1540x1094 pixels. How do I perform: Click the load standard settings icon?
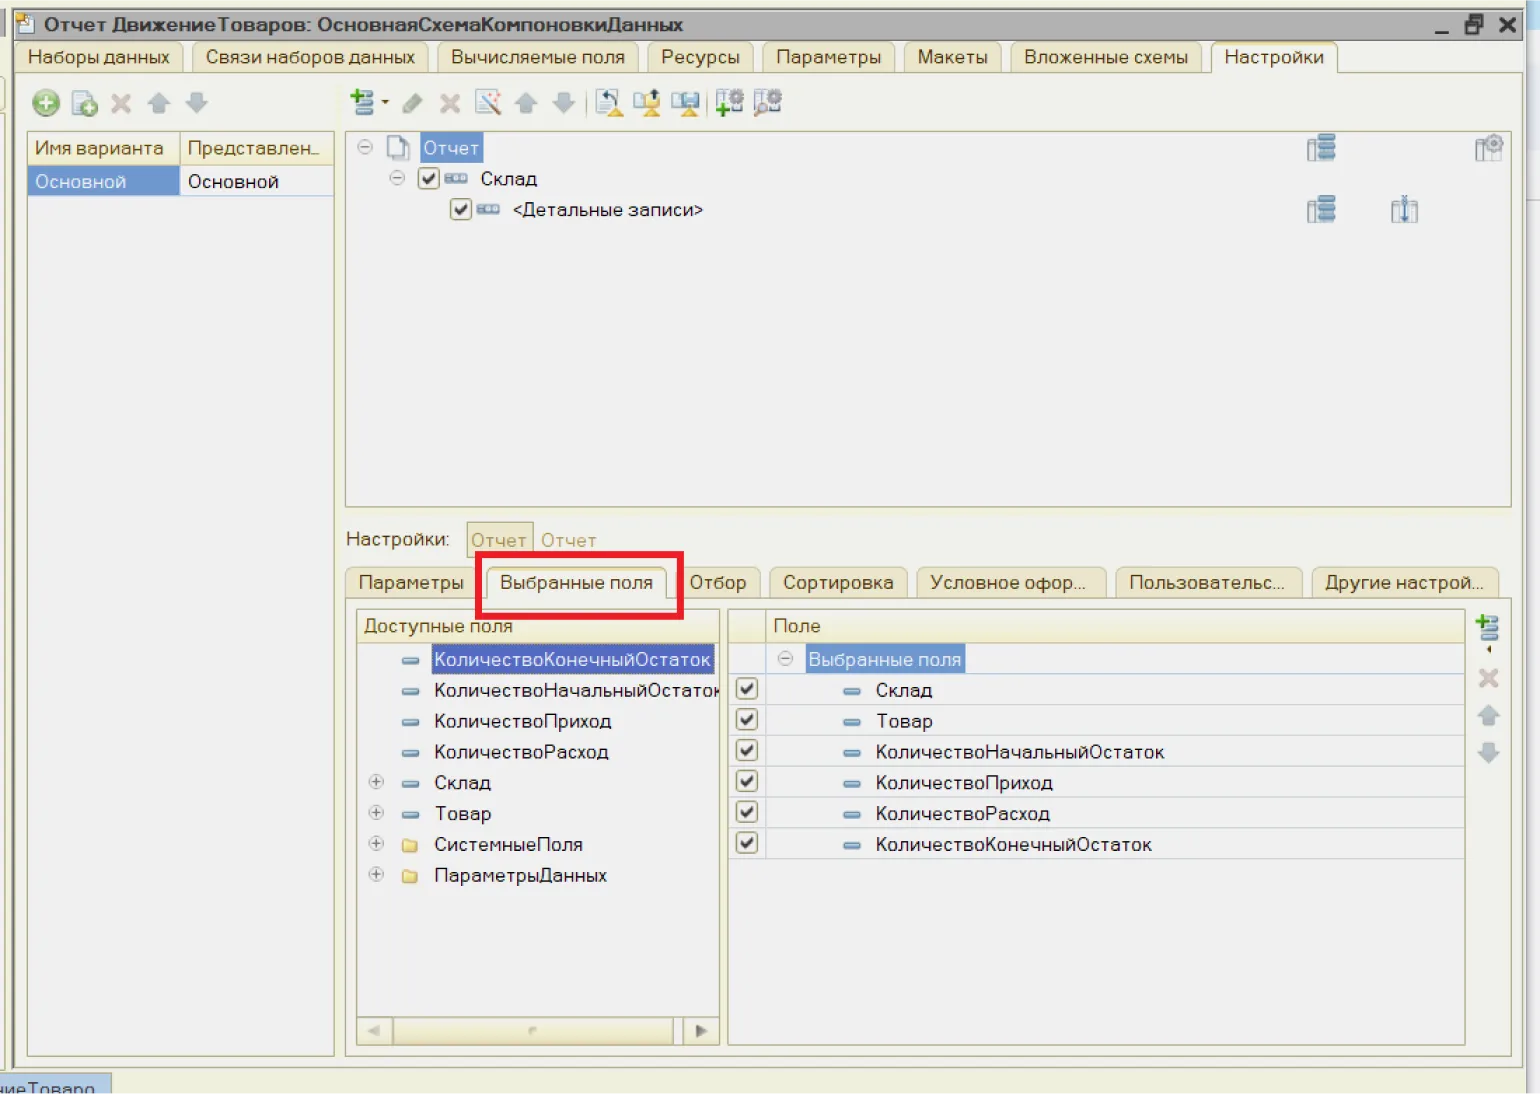coord(609,102)
